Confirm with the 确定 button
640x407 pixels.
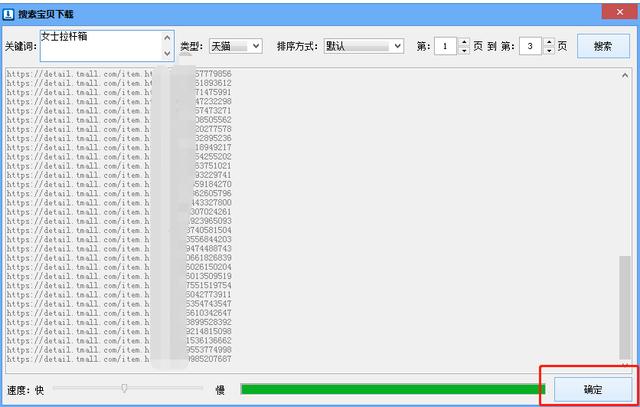[592, 389]
